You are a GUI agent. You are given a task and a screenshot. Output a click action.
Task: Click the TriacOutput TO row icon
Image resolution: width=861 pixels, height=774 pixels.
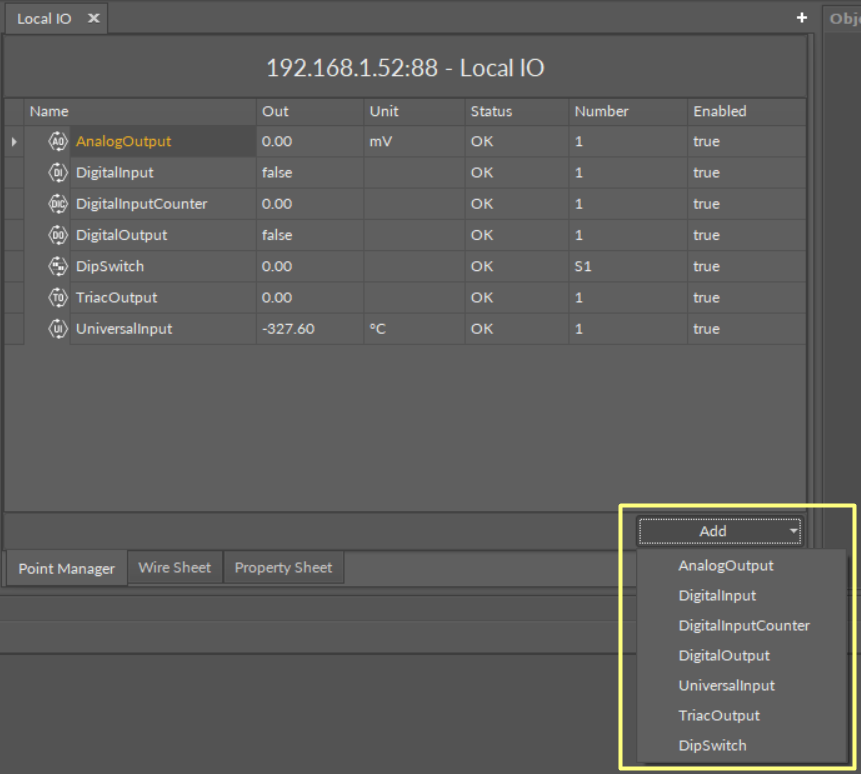coord(58,298)
